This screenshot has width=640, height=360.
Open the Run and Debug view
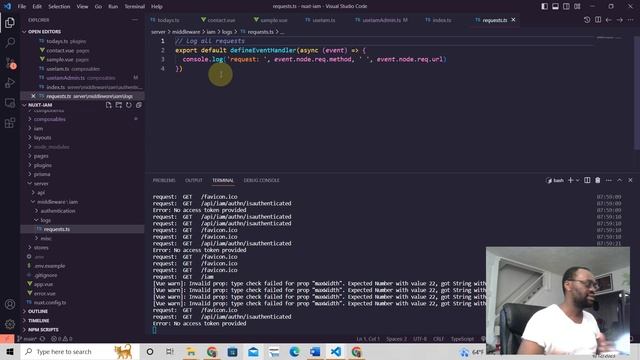coord(10,83)
